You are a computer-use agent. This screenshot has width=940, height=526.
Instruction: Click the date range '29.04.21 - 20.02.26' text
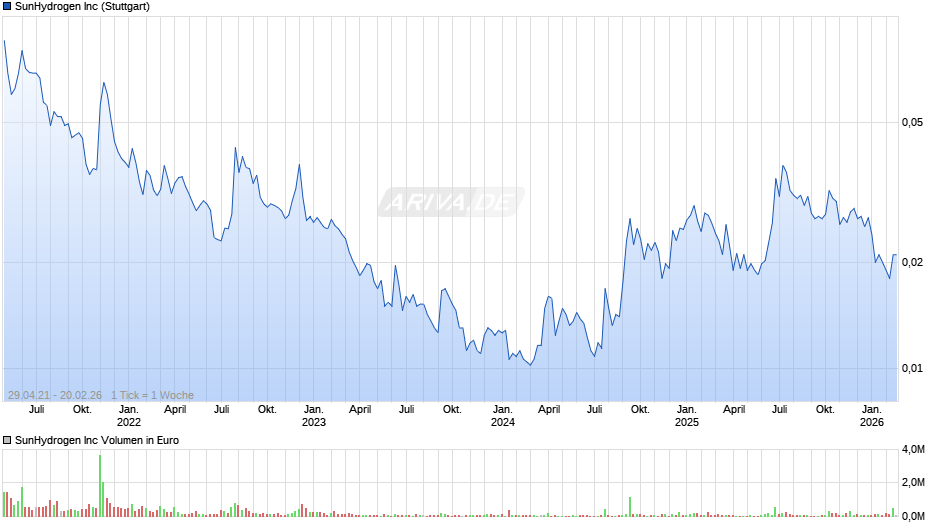pos(55,395)
